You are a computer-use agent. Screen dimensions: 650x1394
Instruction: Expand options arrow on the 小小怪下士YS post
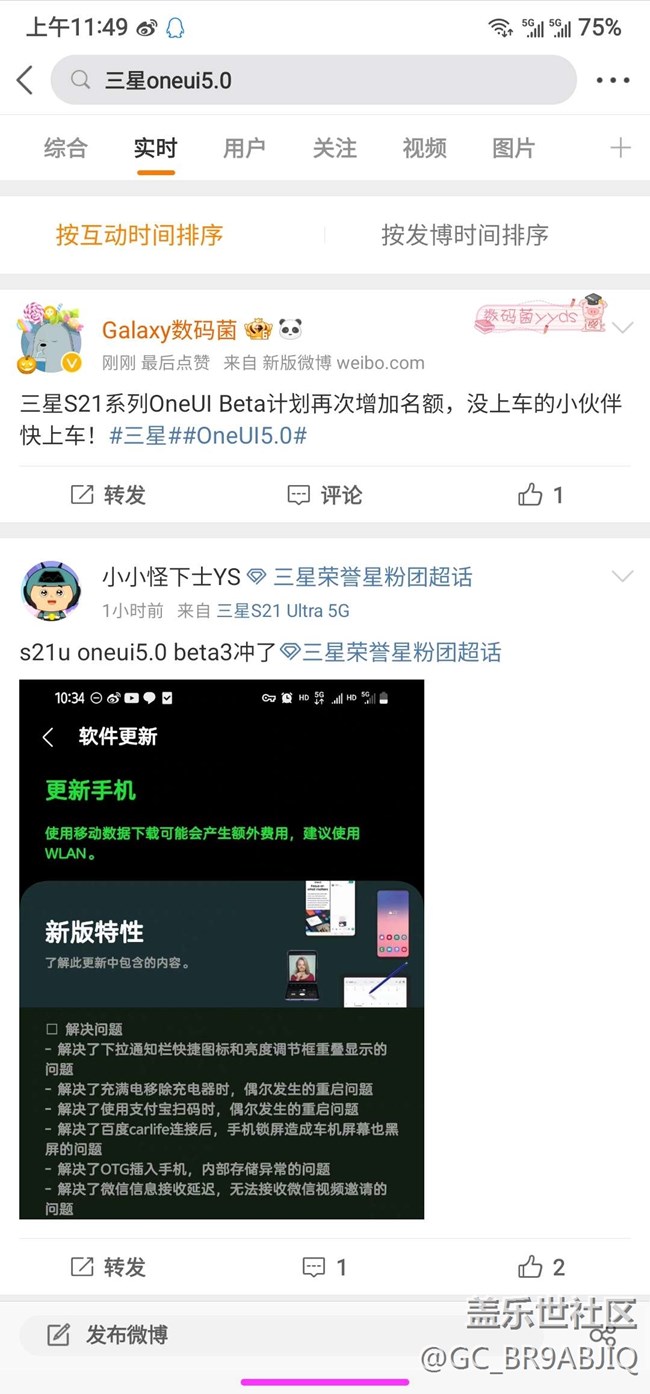point(622,576)
